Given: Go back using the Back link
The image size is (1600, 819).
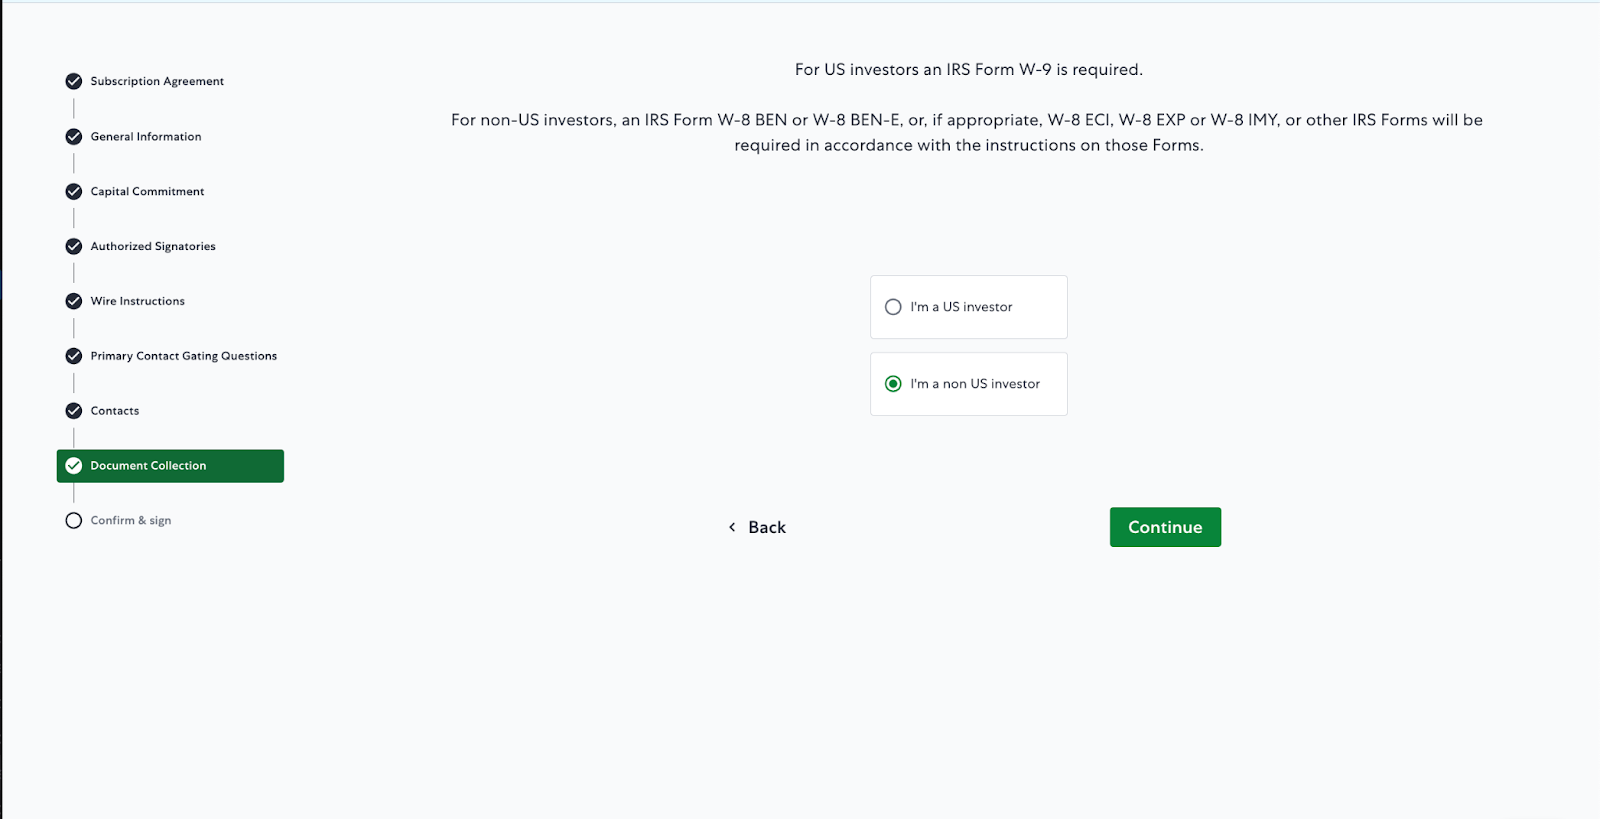Looking at the screenshot, I should tap(767, 527).
